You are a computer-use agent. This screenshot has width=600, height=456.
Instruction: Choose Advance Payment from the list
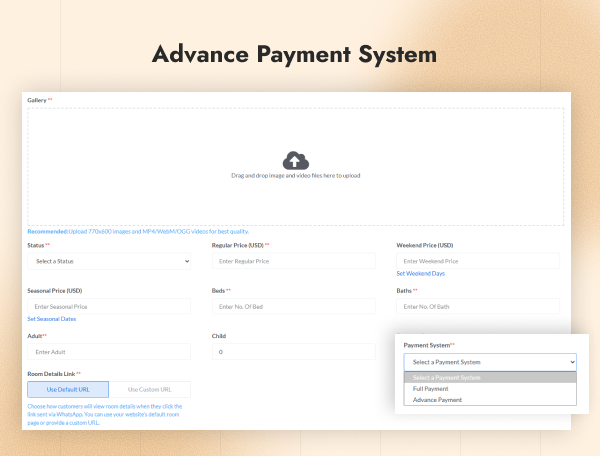click(x=490, y=400)
